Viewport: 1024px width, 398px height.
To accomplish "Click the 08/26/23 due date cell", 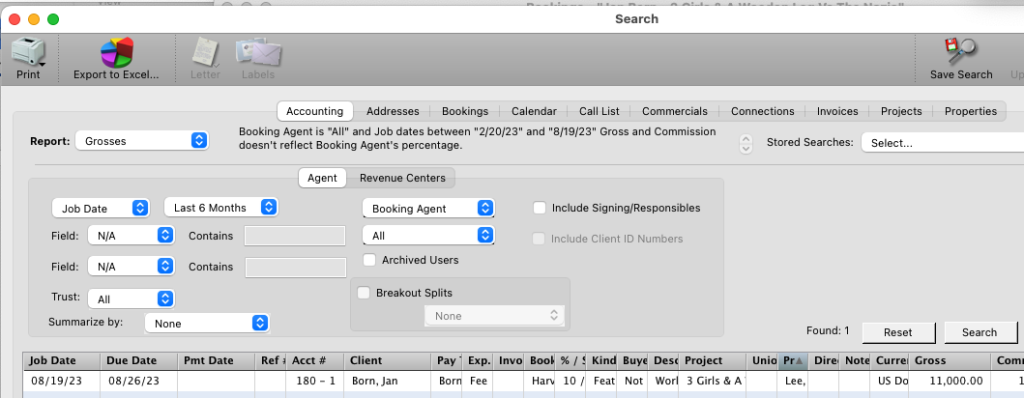I will click(x=138, y=380).
